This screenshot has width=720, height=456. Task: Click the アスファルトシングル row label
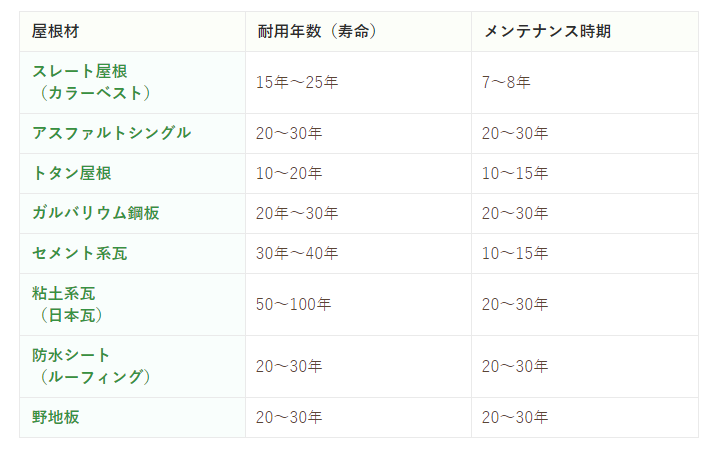pos(111,133)
